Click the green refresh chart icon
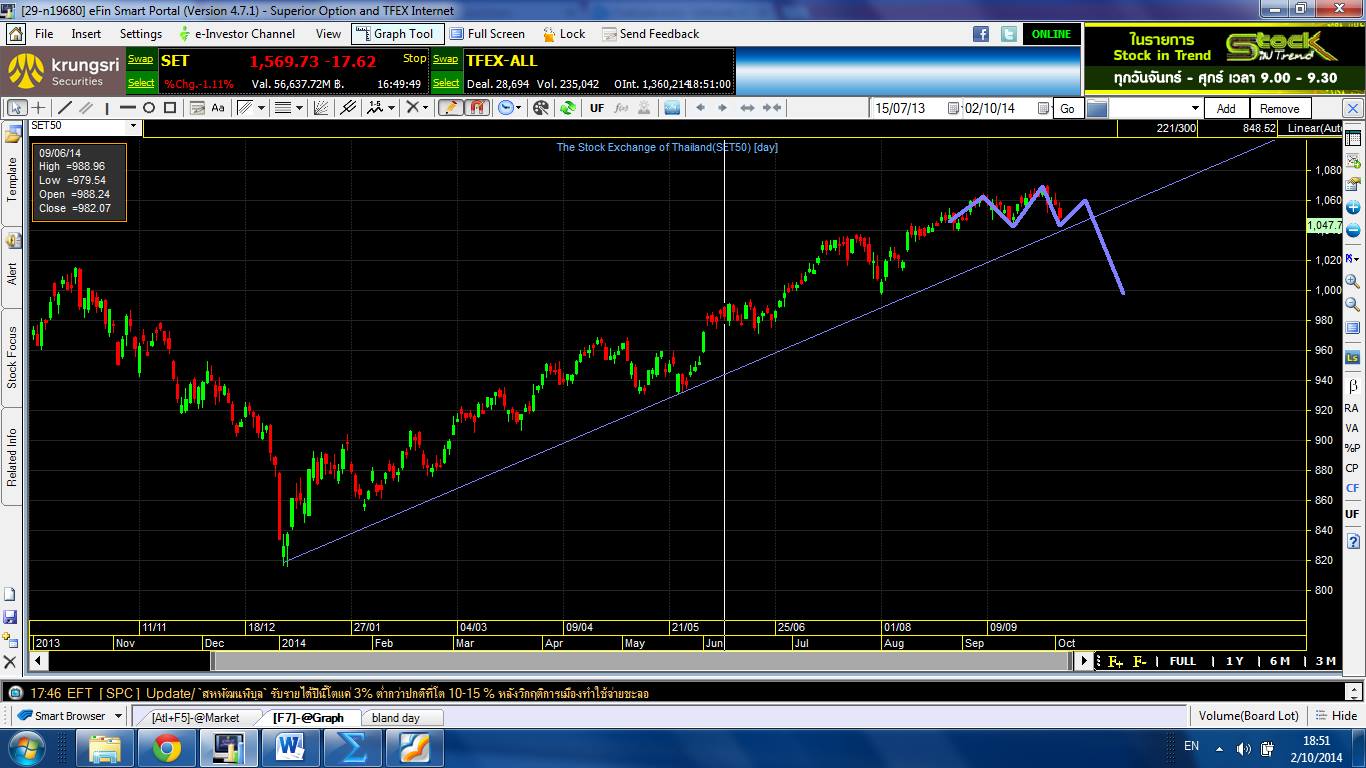Viewport: 1366px width, 768px height. (568, 108)
